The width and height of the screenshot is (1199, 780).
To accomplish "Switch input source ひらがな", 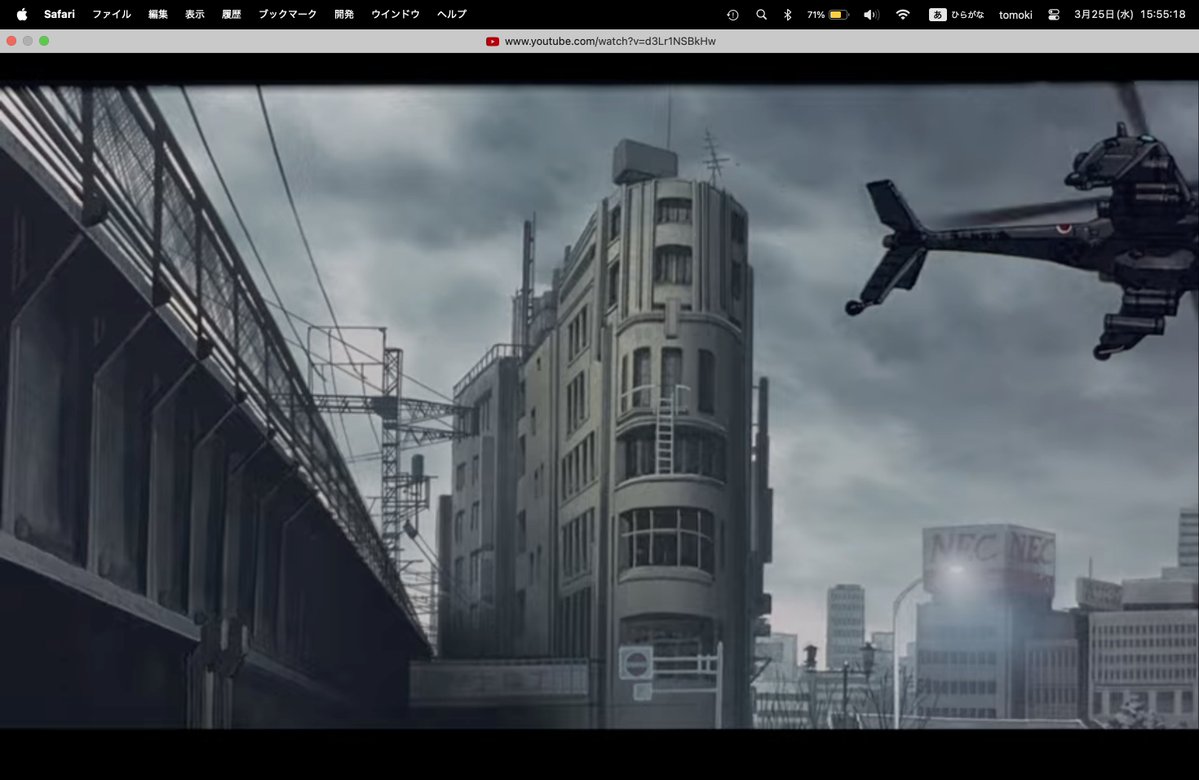I will pyautogui.click(x=957, y=15).
